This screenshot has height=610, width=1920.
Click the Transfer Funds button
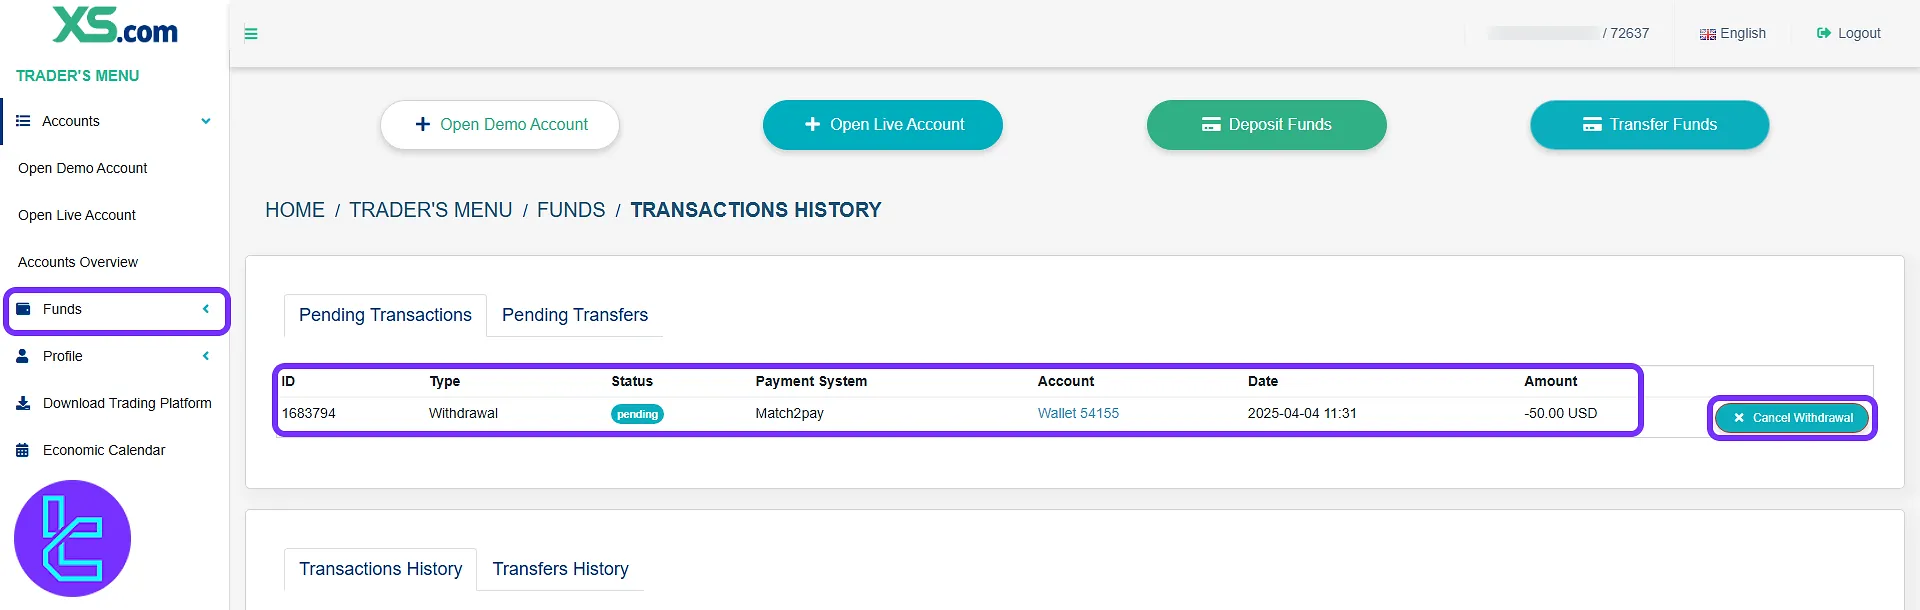[1650, 125]
